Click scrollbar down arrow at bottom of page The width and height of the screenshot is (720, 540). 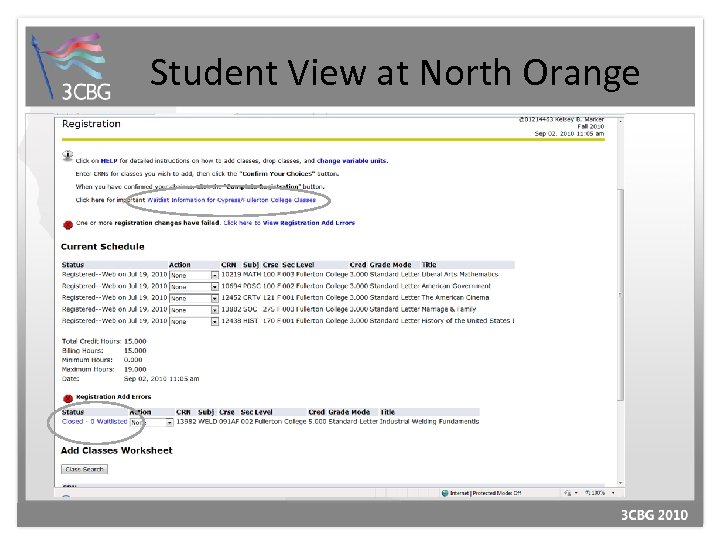pyautogui.click(x=621, y=483)
